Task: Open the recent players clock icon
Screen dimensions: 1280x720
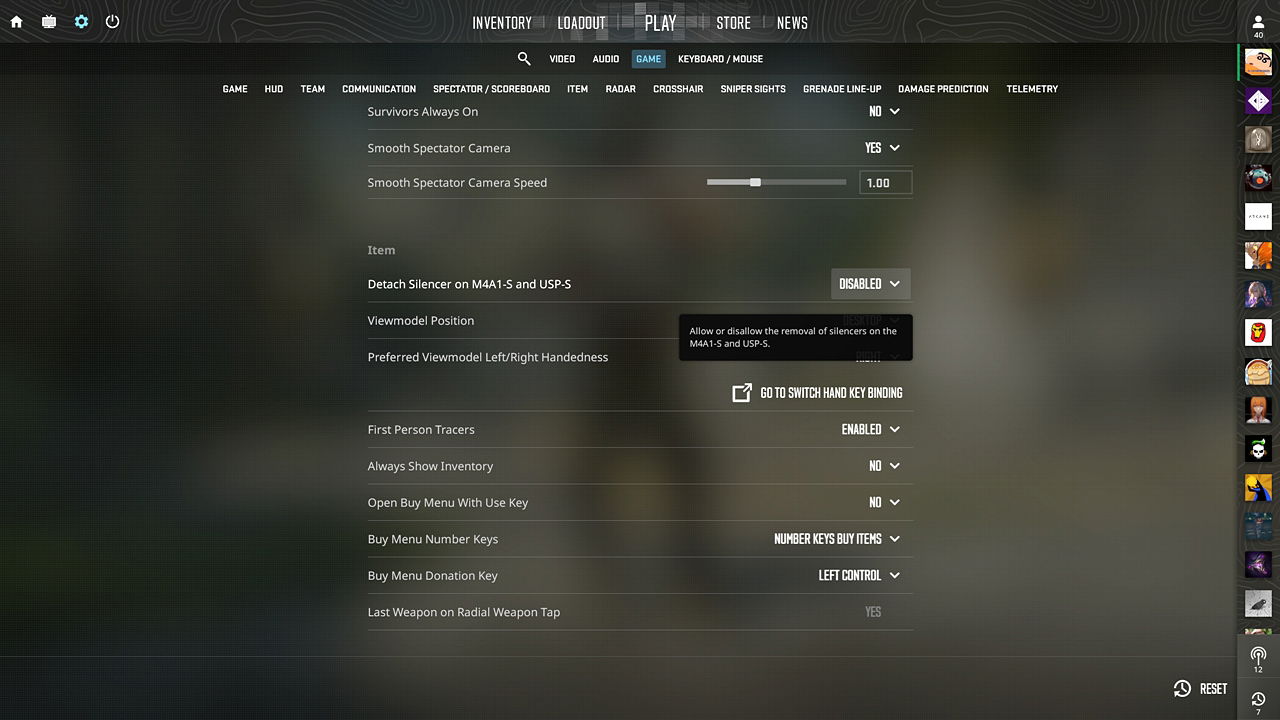Action: [x=1258, y=702]
